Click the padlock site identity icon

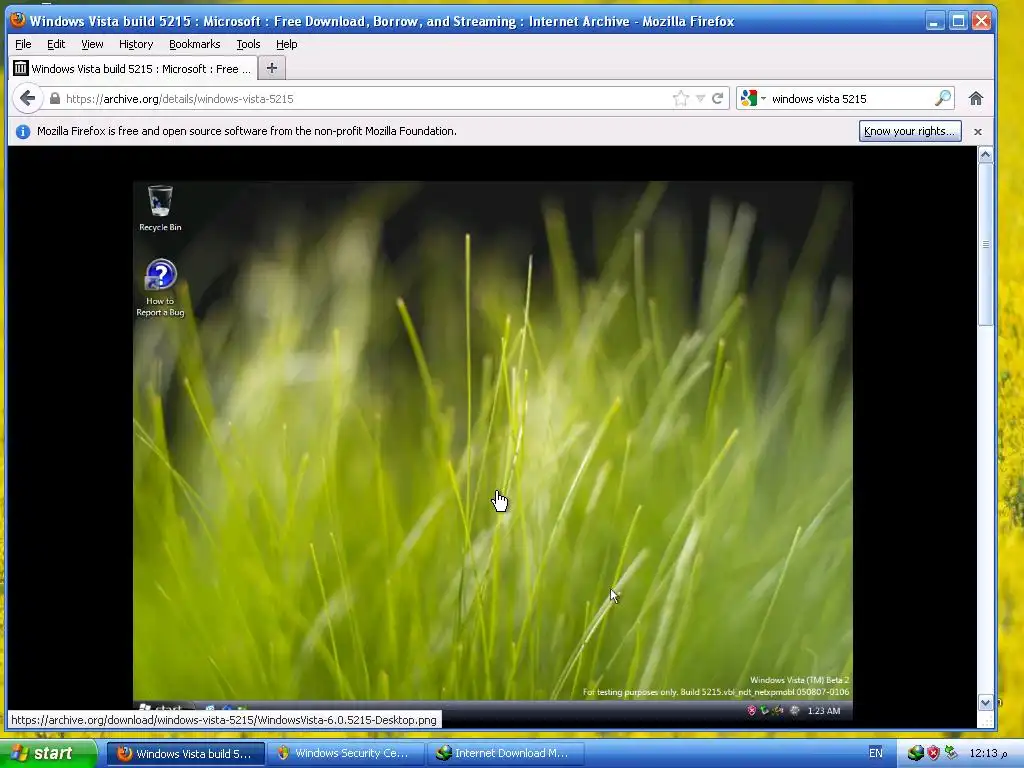pos(55,99)
